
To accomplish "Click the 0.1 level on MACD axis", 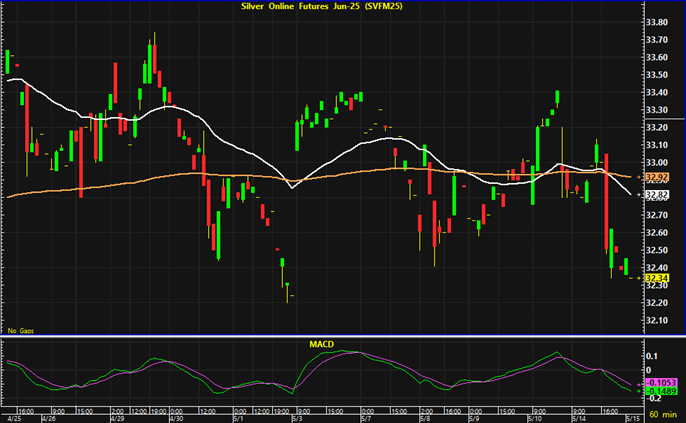I will coord(652,355).
